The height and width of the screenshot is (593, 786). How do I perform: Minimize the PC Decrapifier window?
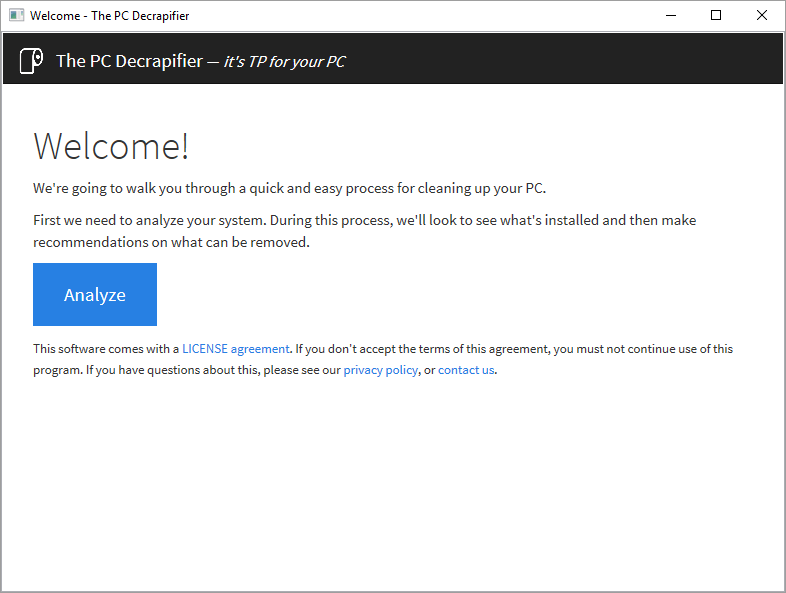pos(671,16)
